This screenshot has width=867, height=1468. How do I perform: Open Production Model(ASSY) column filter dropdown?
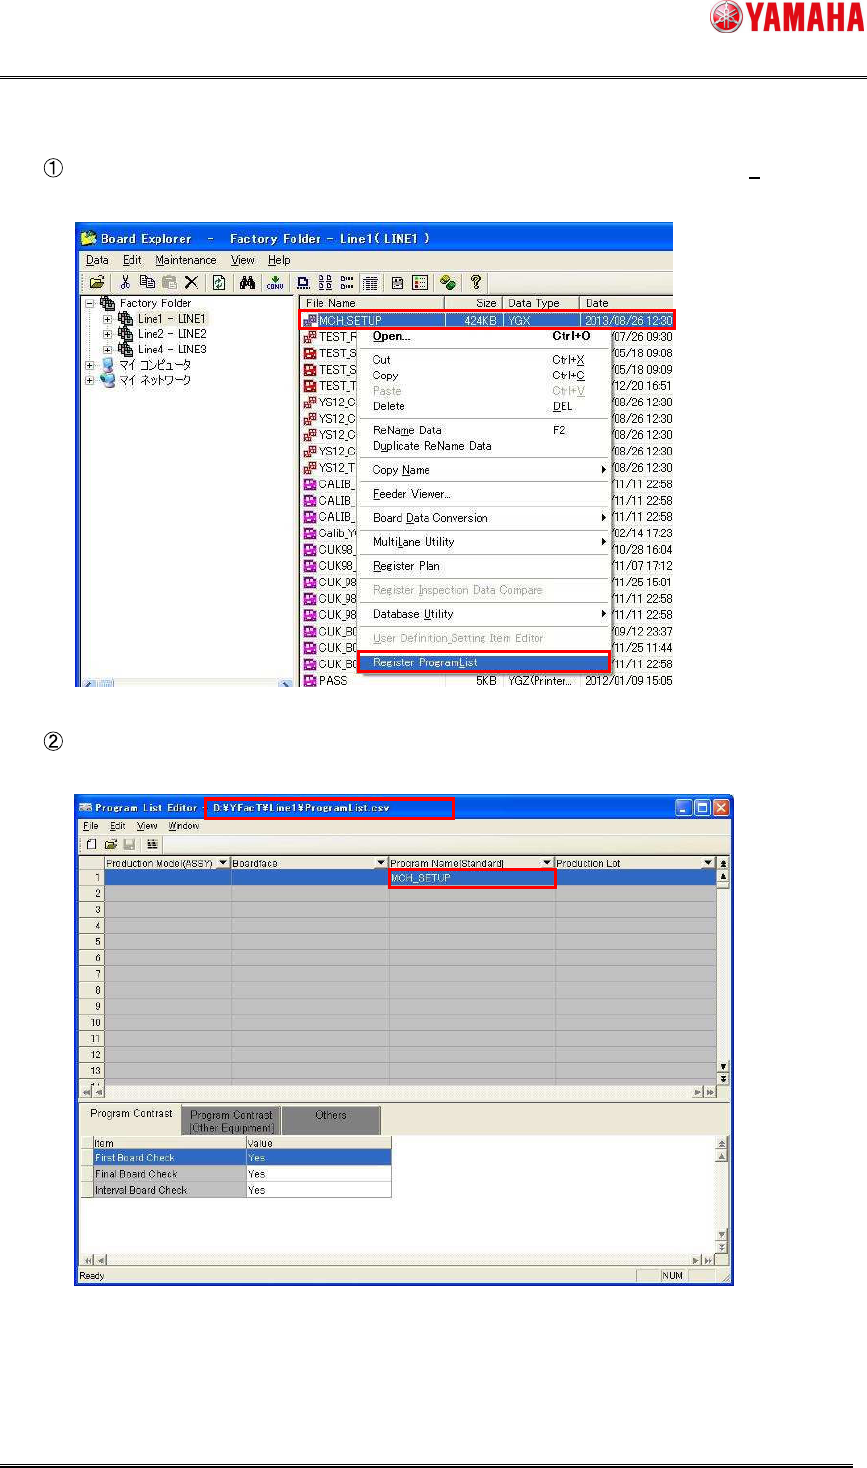(x=223, y=863)
